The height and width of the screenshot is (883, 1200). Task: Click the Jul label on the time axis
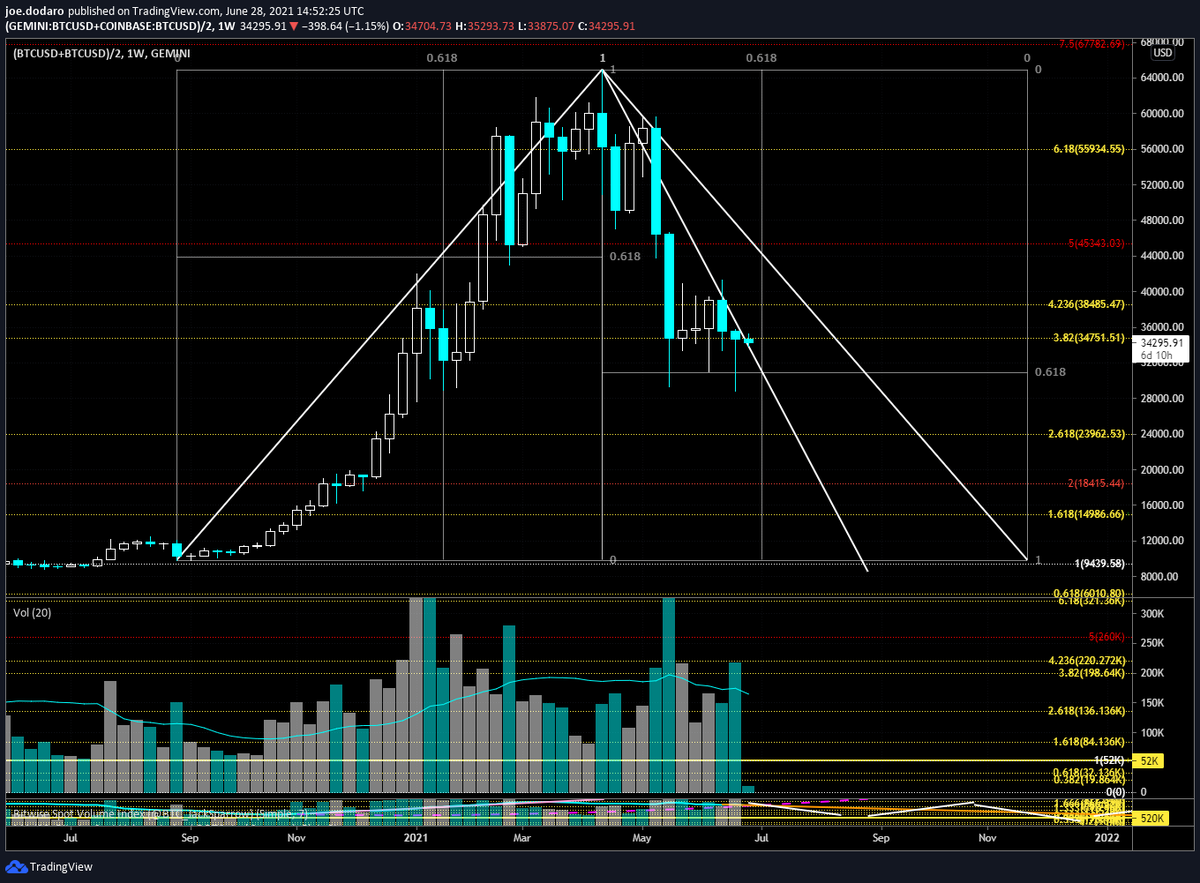point(70,838)
